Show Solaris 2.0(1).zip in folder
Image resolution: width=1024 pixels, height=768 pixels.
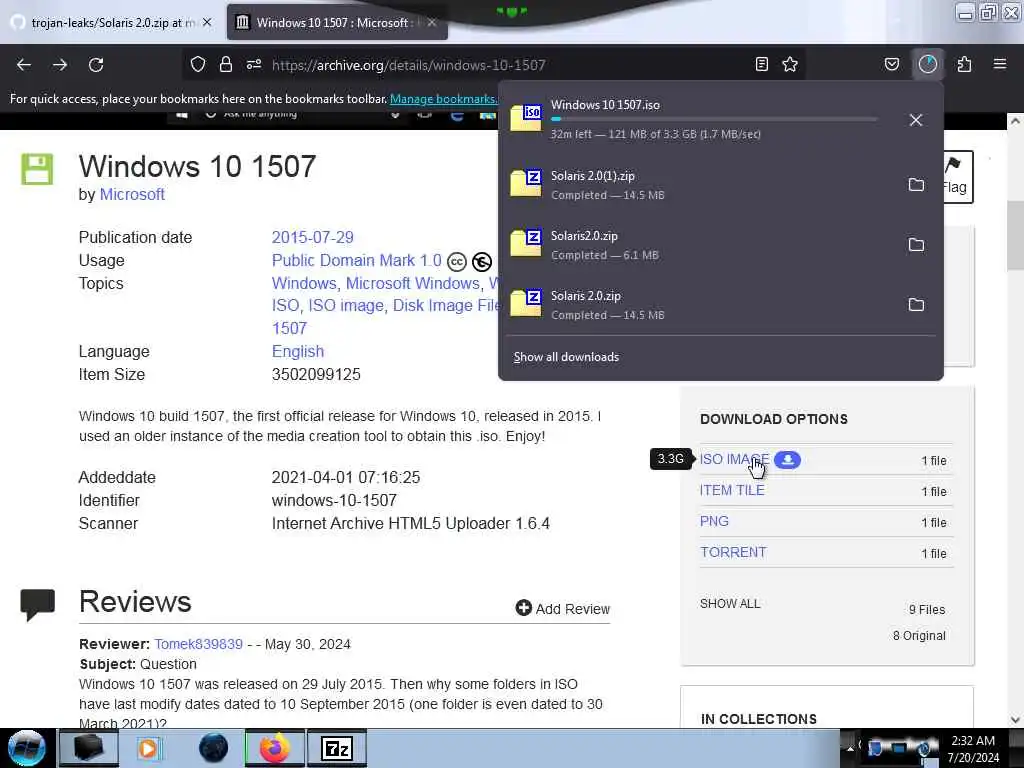[x=916, y=185]
